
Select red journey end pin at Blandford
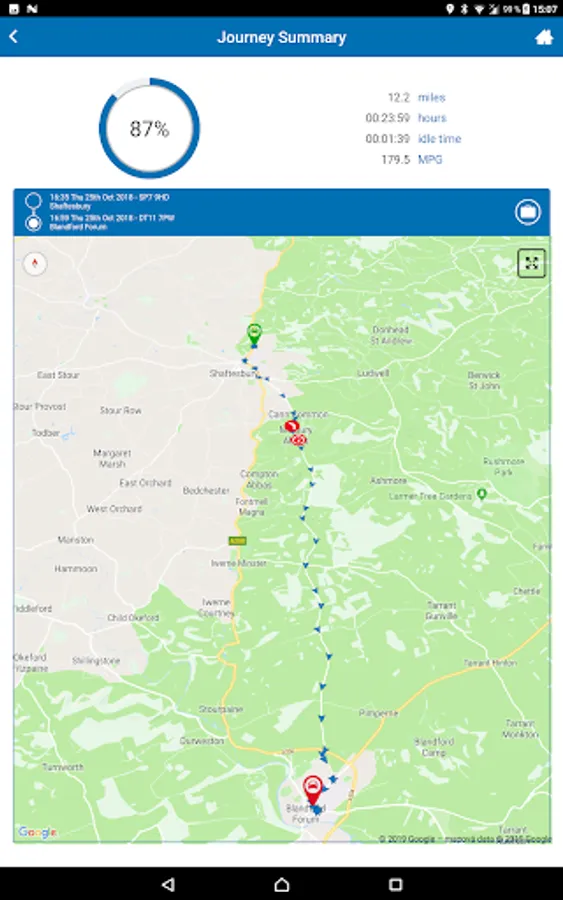click(312, 790)
